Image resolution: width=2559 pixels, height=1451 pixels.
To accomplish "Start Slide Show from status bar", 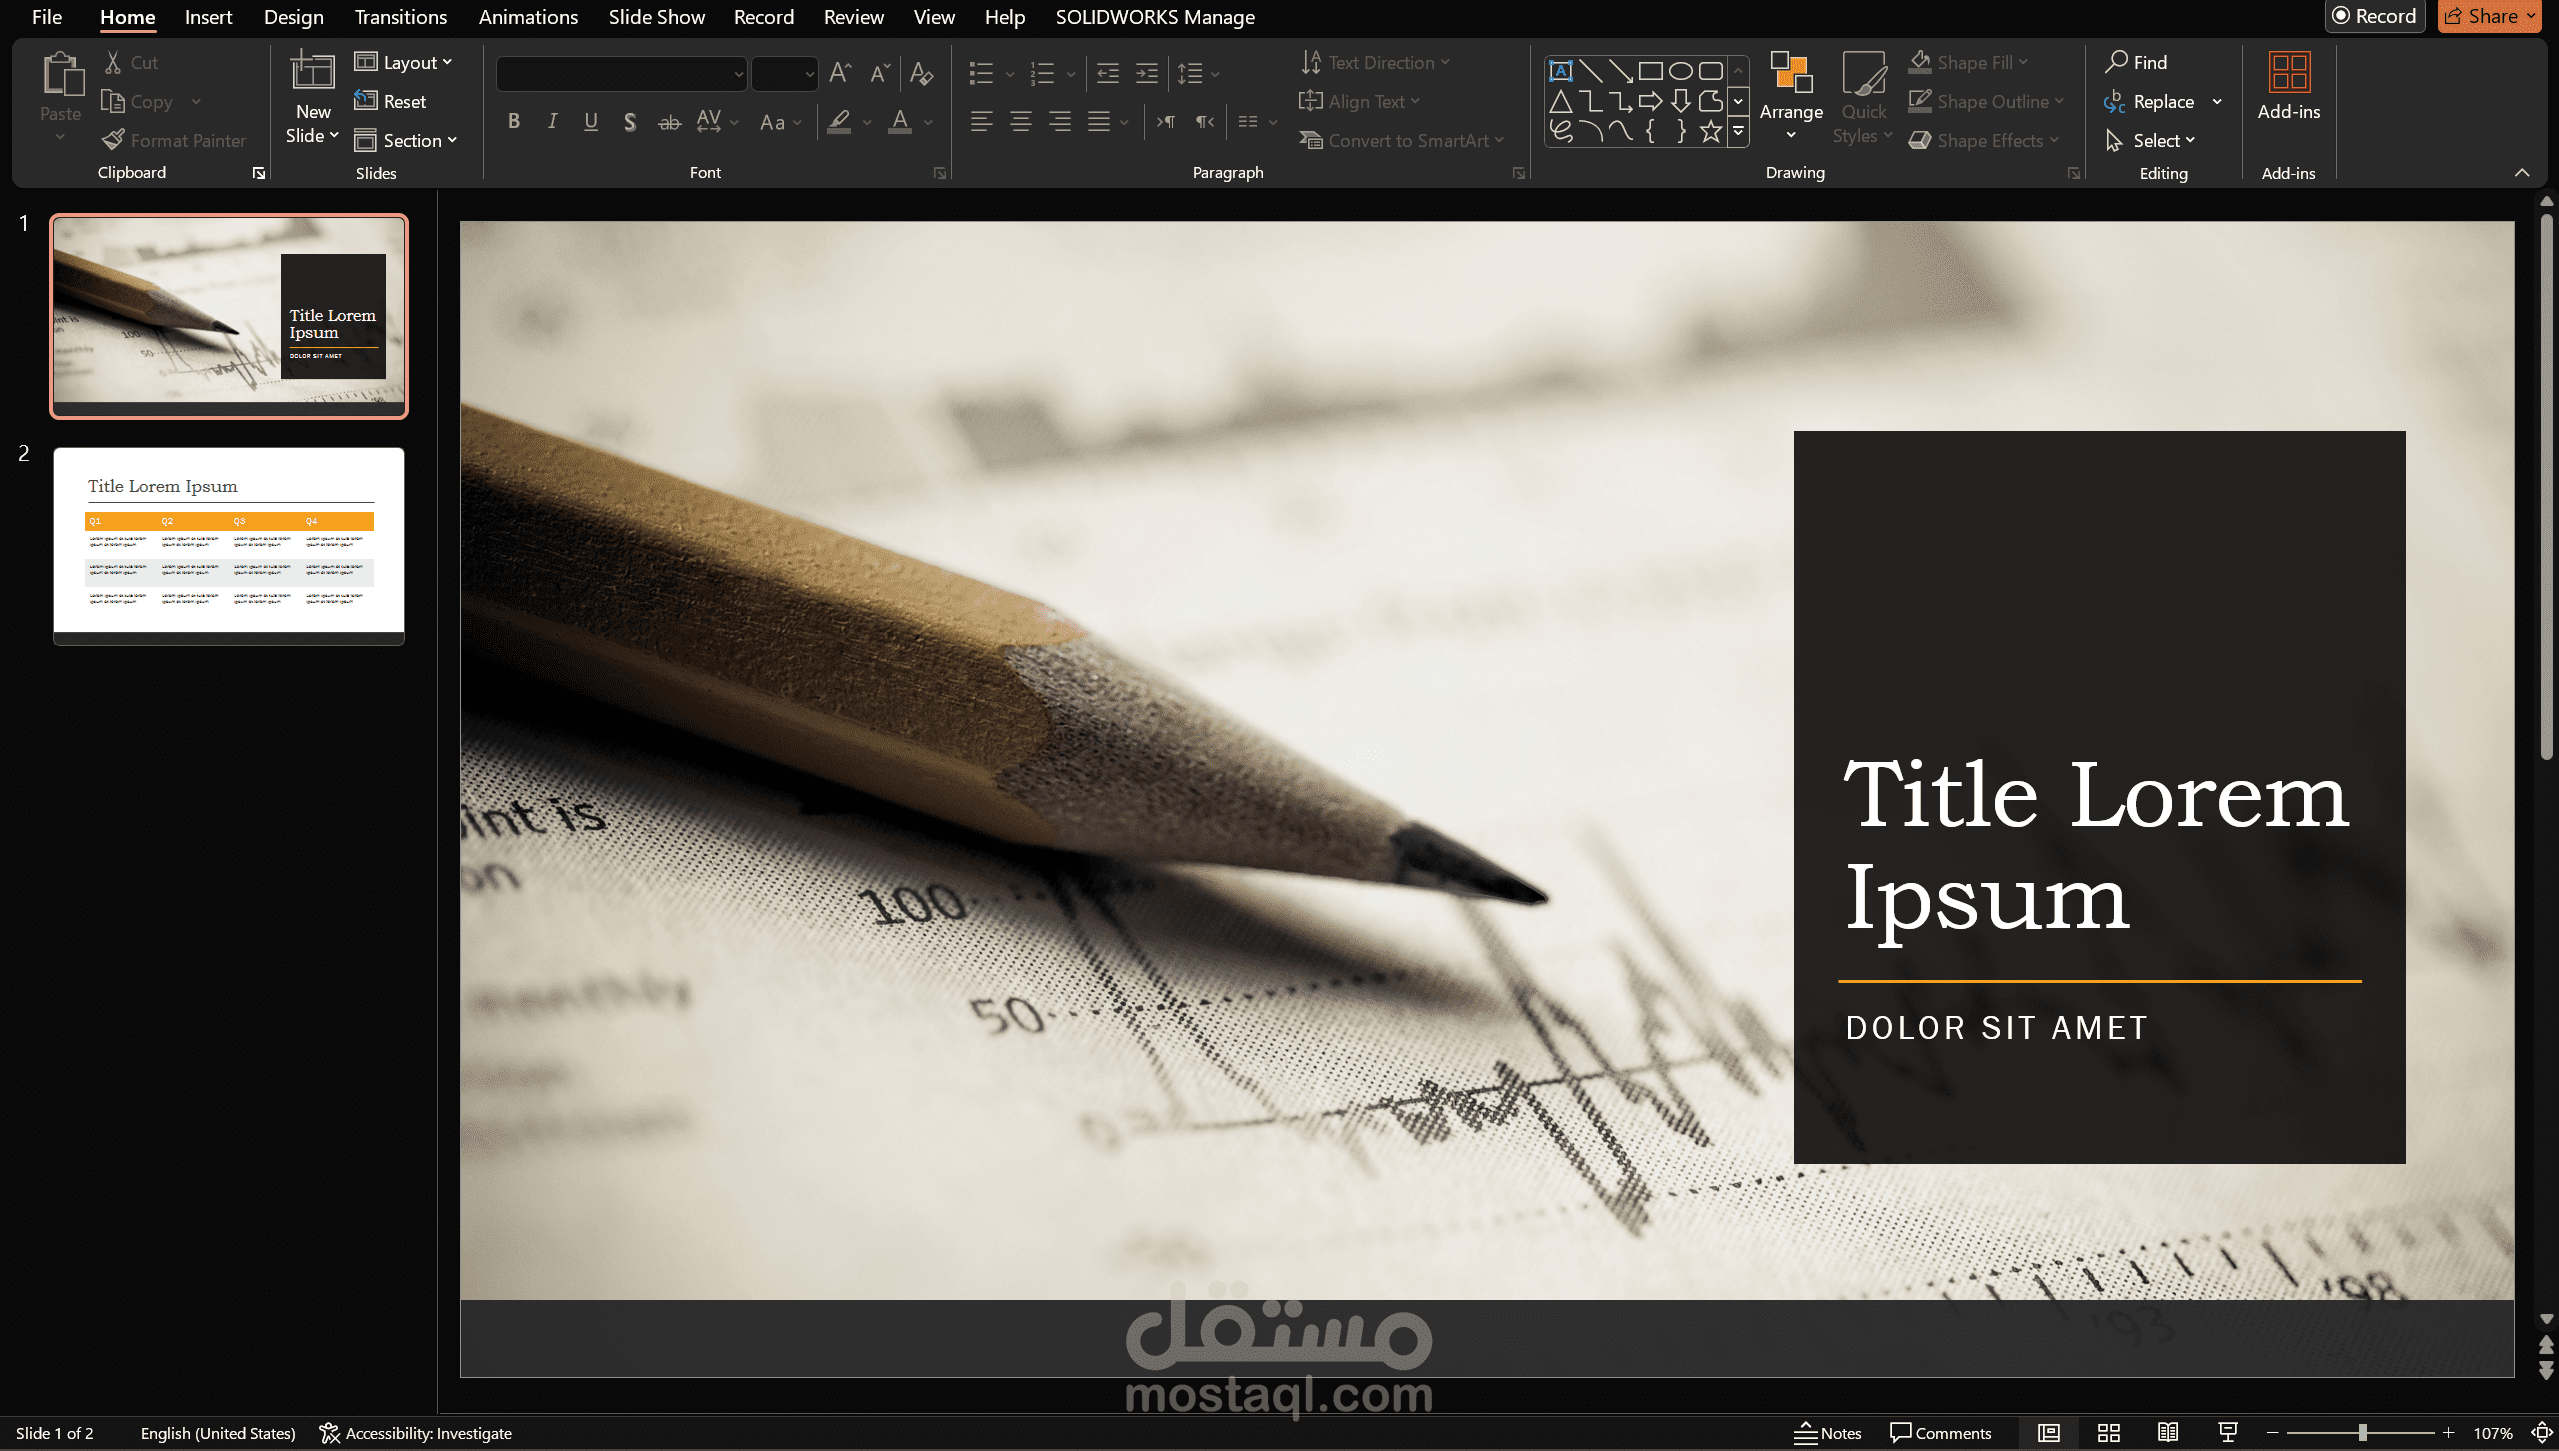I will click(x=2228, y=1433).
